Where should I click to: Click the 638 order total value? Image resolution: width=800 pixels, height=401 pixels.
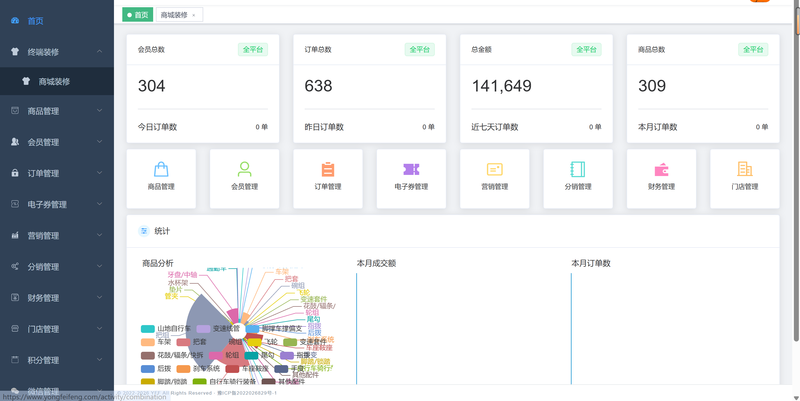pos(318,86)
